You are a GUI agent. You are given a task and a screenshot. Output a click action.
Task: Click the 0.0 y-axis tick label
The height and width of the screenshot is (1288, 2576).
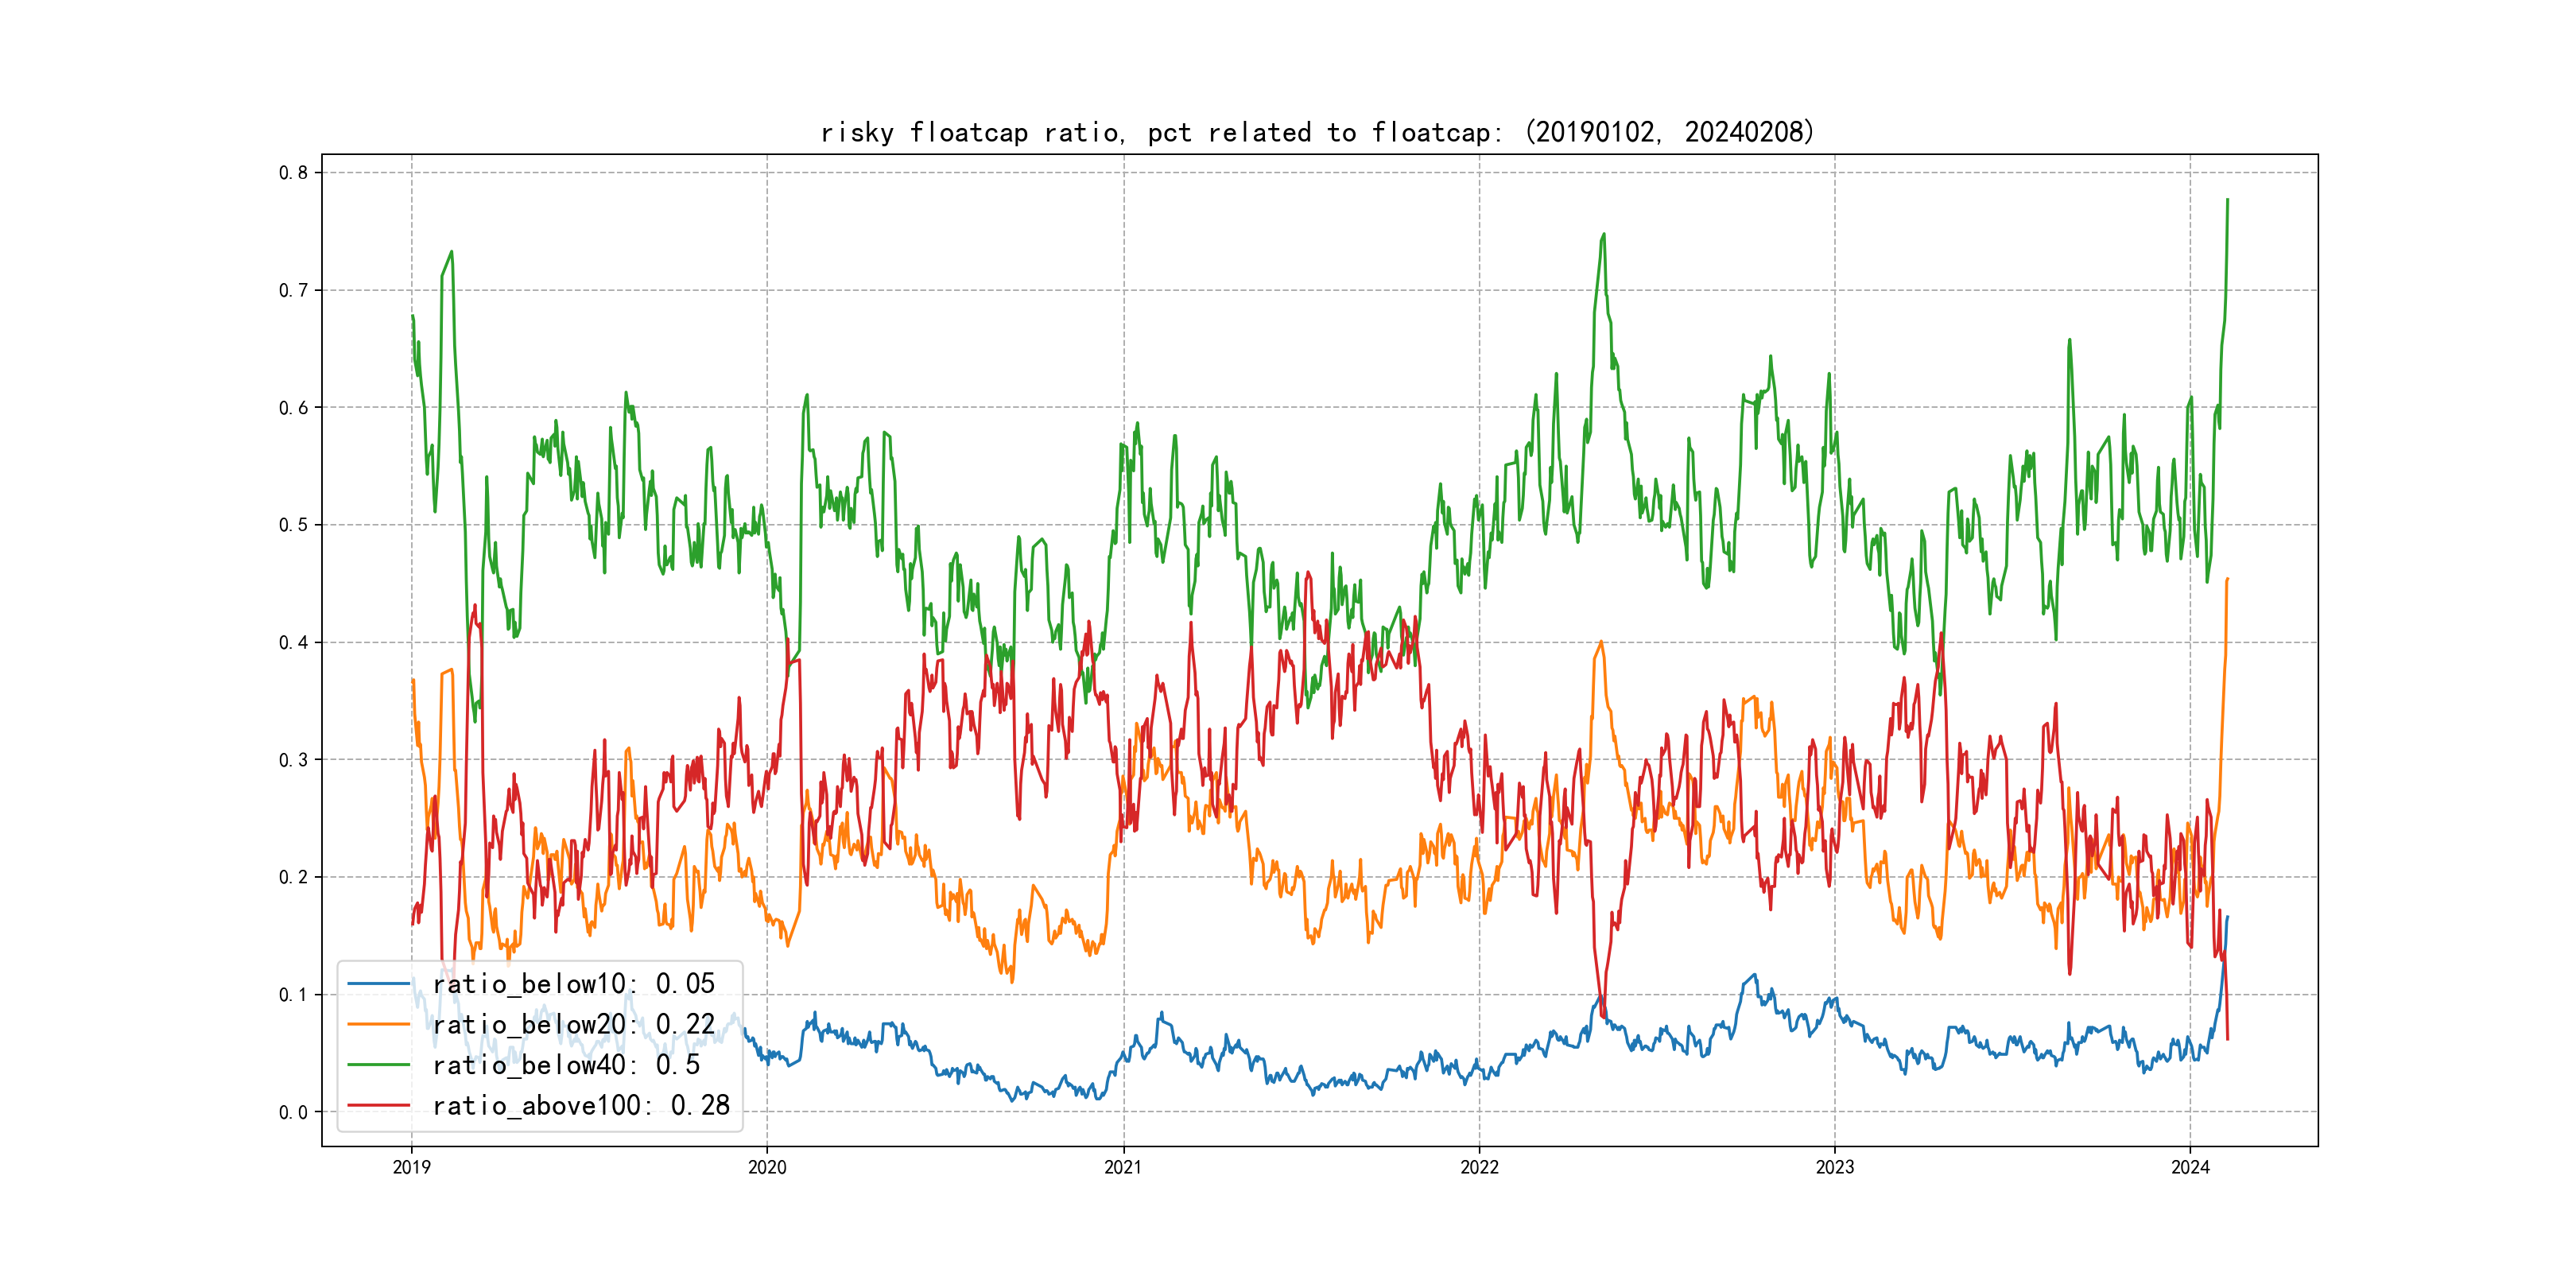pos(293,1112)
